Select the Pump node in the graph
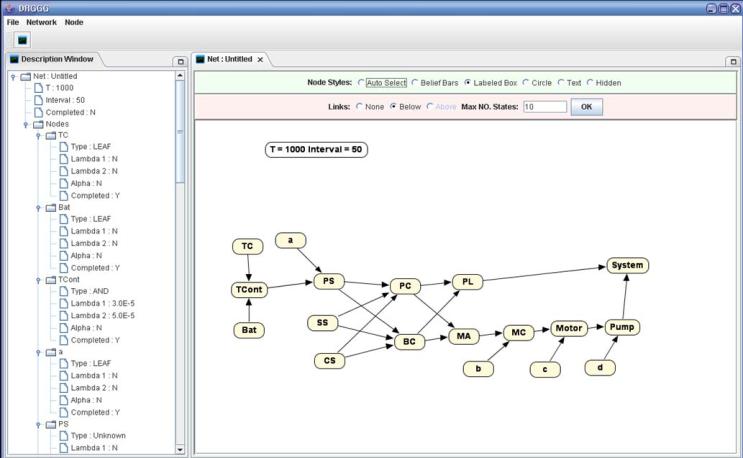This screenshot has height=458, width=743. 621,327
